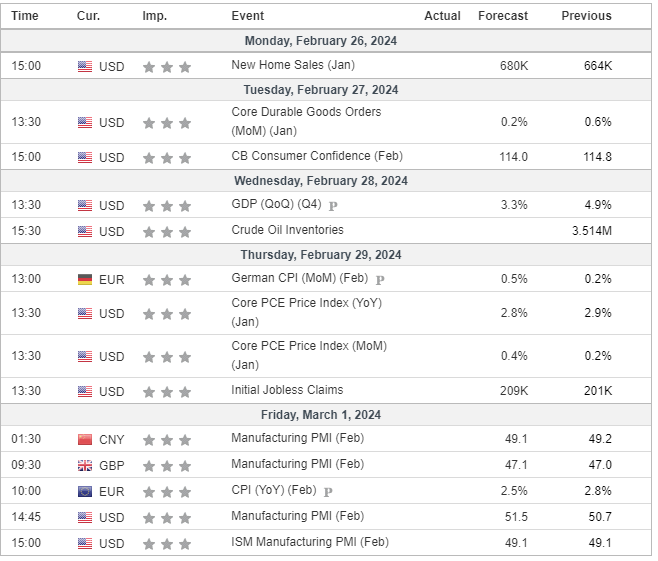Image resolution: width=658 pixels, height=561 pixels.
Task: Click the 3.514M previous value for Crude Oil
Action: (590, 231)
